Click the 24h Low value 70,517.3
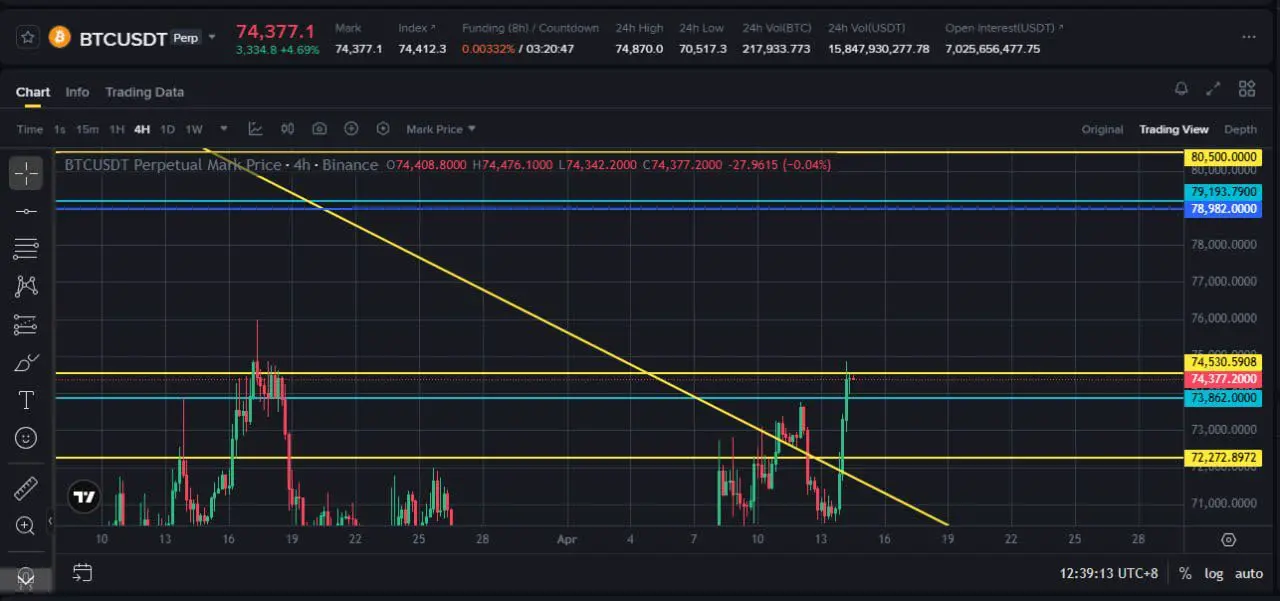Screen dimensions: 1280x601 coord(703,49)
